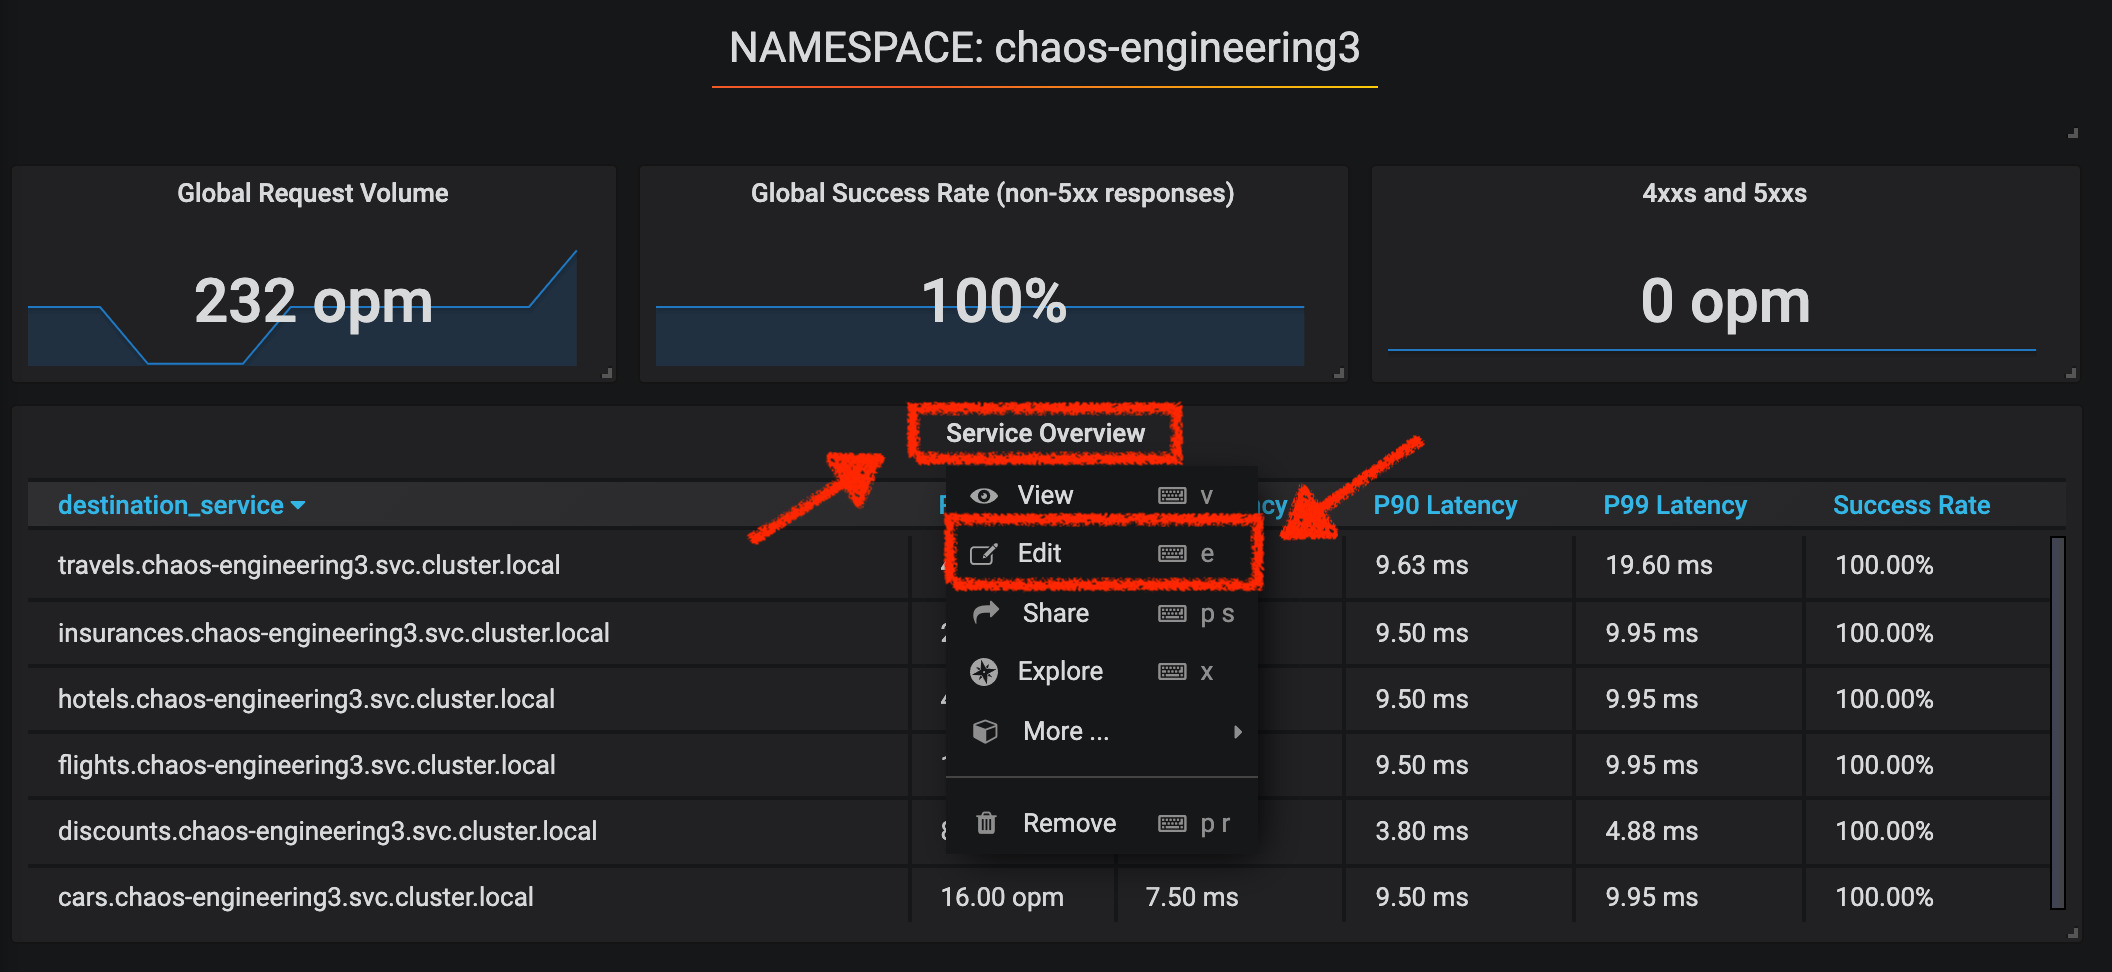Click the 100.00% success rate for travels
The height and width of the screenshot is (972, 2112).
pos(1884,565)
